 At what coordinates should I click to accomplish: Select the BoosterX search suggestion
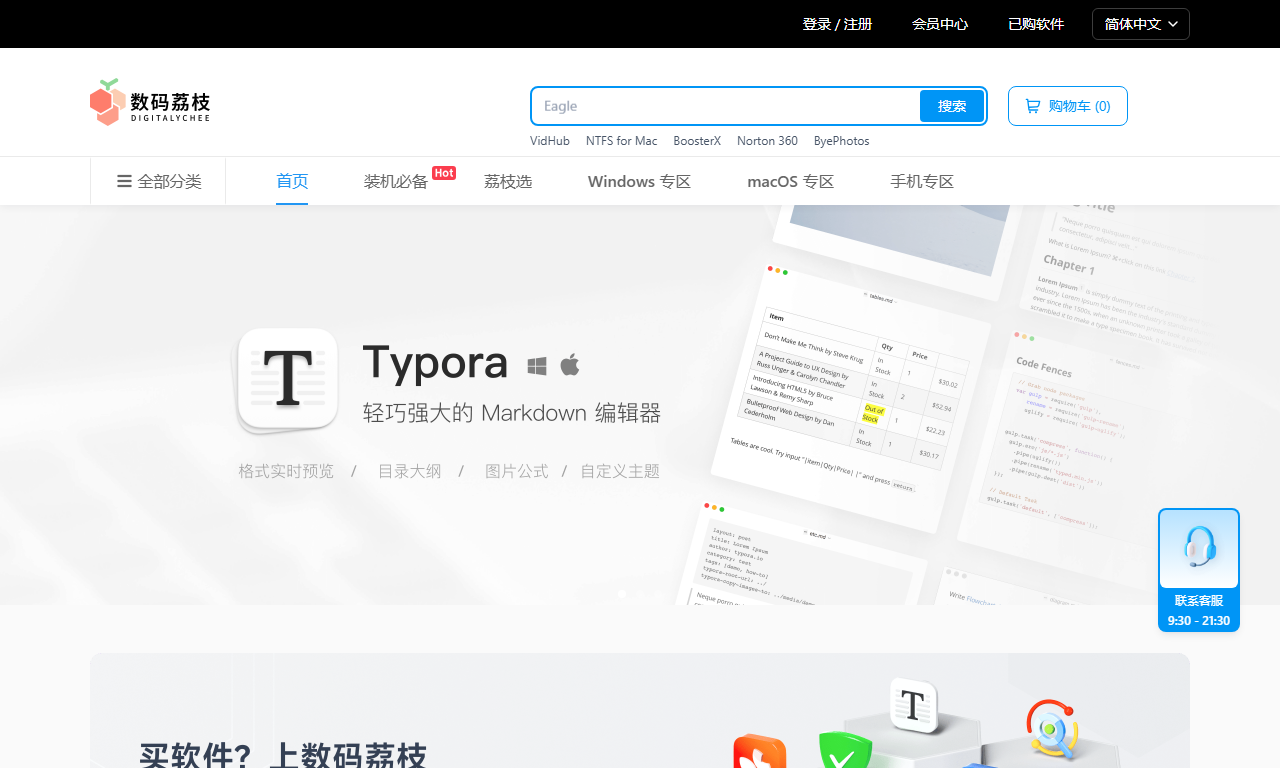(x=697, y=141)
